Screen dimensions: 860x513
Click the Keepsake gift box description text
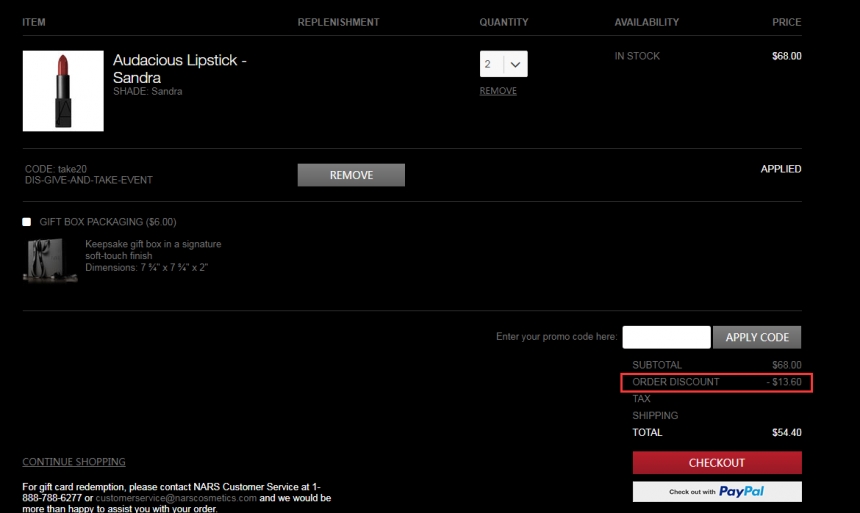coord(153,256)
